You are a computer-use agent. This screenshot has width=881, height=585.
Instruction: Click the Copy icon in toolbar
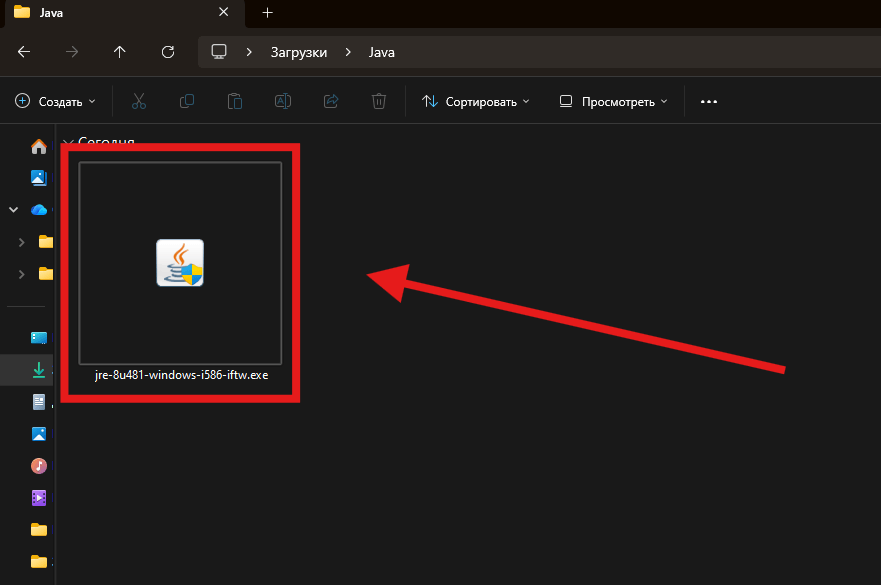point(187,101)
